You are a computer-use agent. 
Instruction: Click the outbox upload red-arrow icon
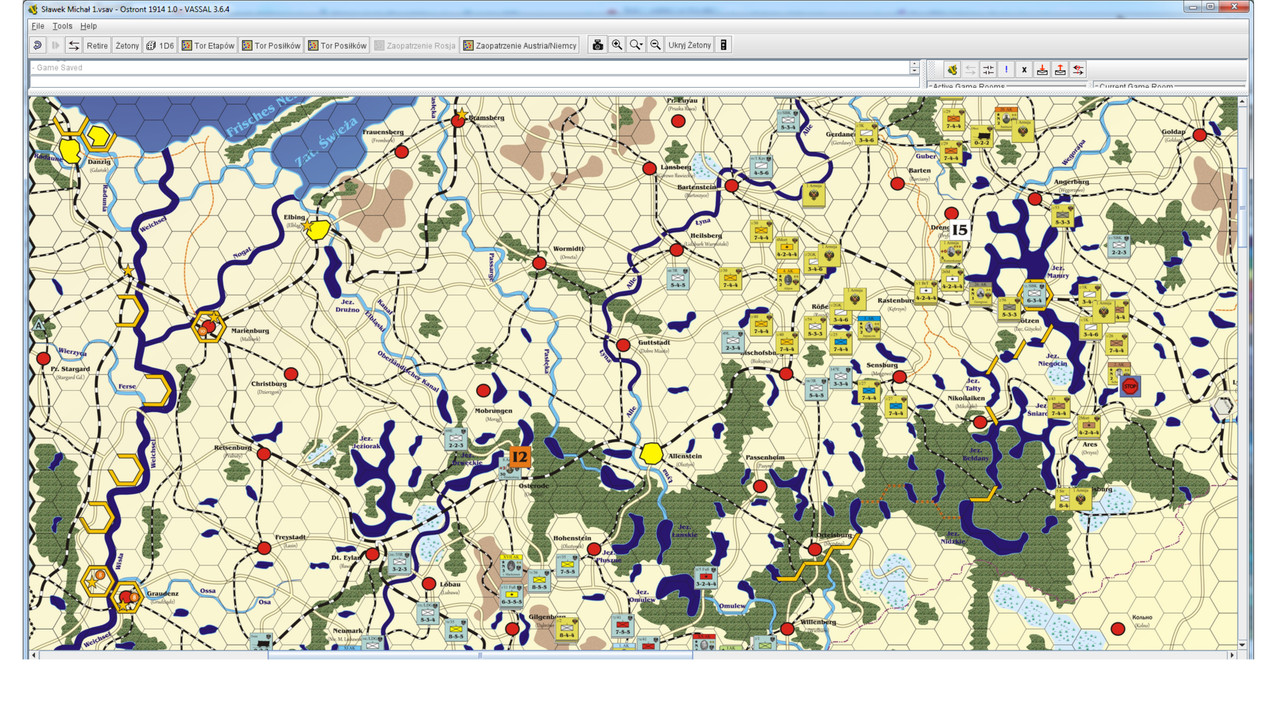tap(1060, 69)
